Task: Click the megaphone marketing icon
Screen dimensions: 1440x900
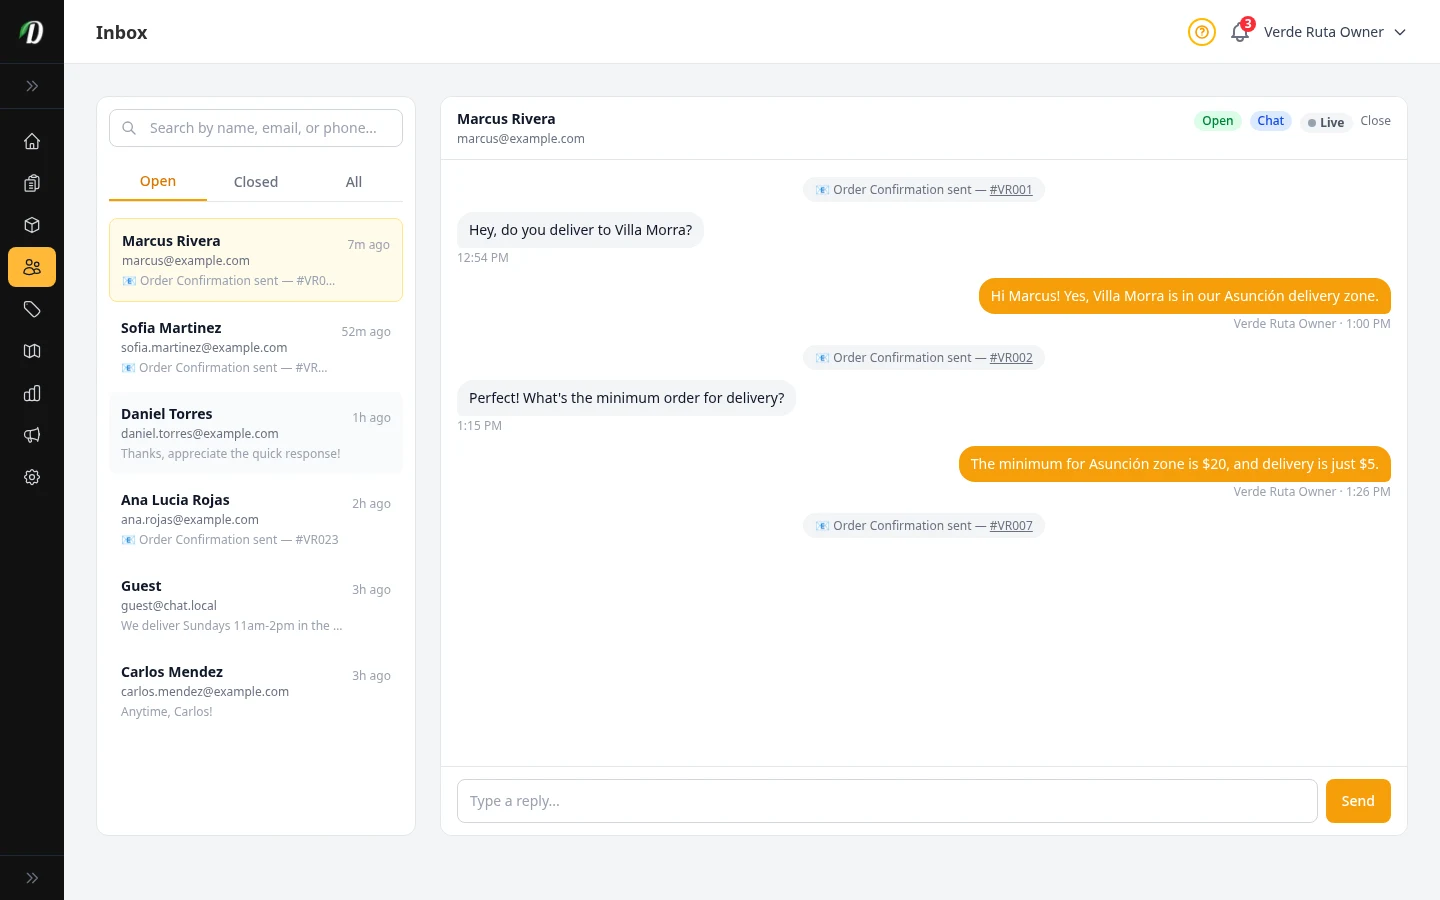Action: [x=32, y=435]
